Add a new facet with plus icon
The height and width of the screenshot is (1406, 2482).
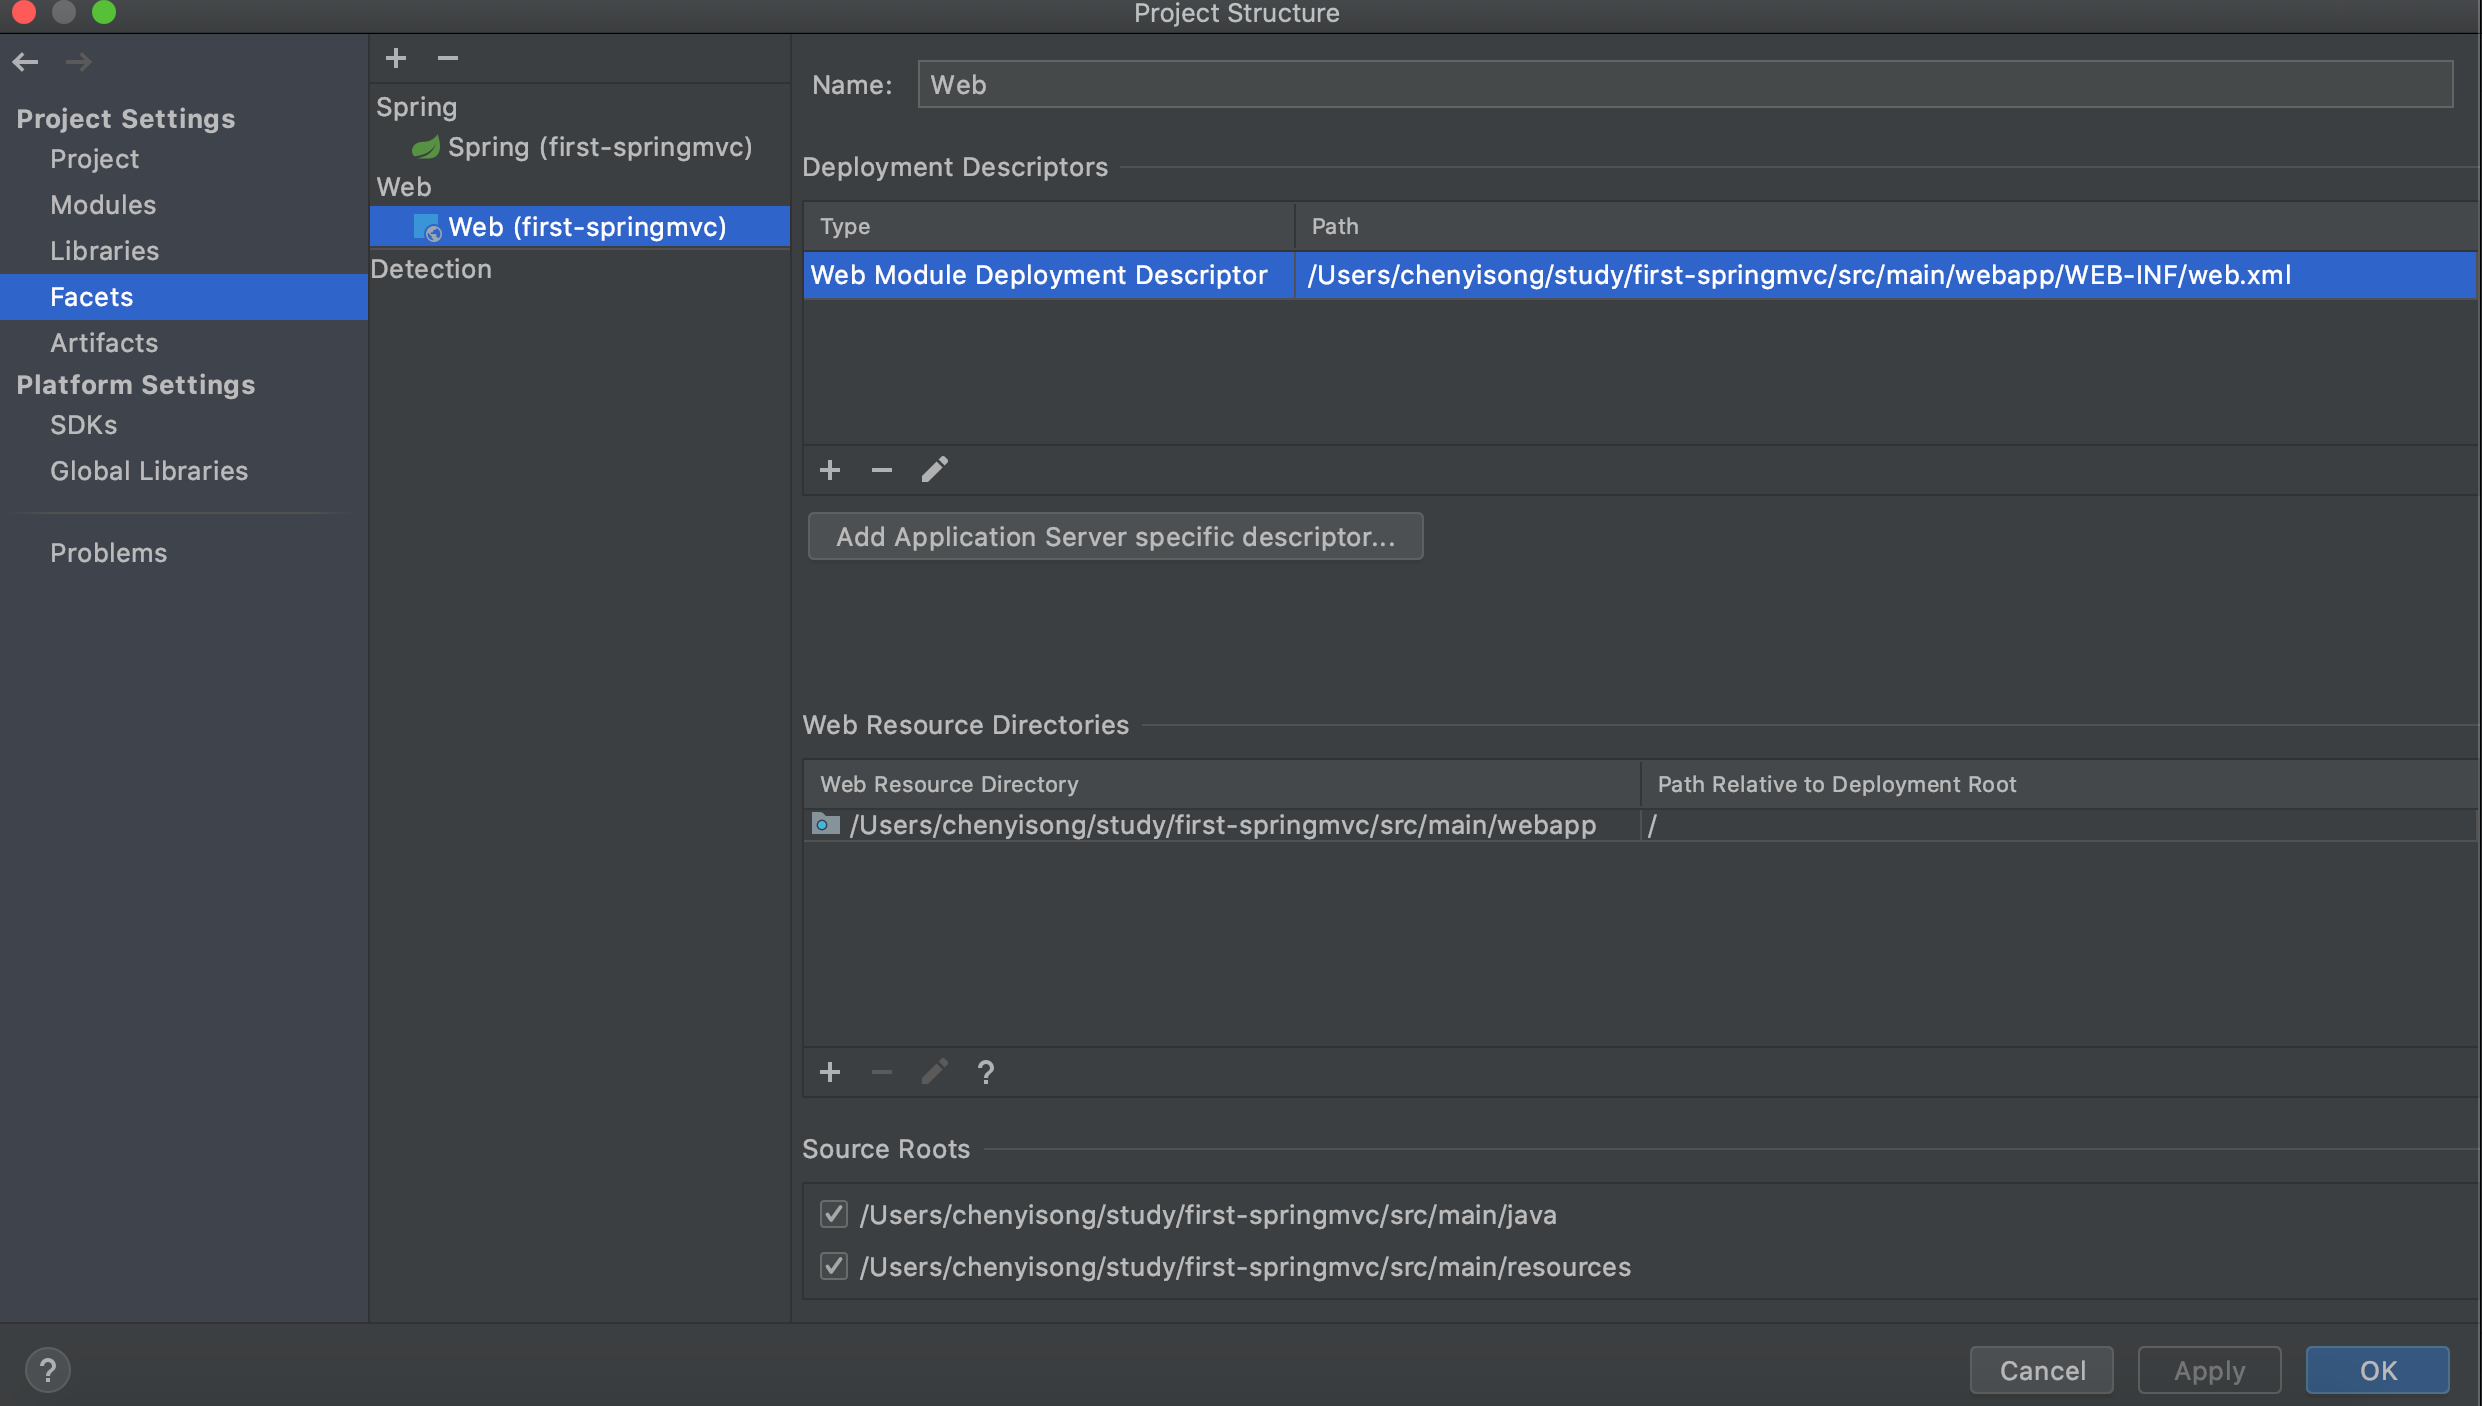click(x=396, y=58)
